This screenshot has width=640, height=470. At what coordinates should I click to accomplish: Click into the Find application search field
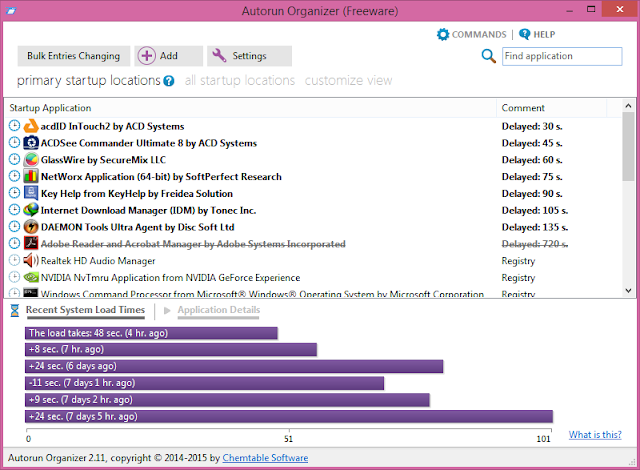pos(562,56)
